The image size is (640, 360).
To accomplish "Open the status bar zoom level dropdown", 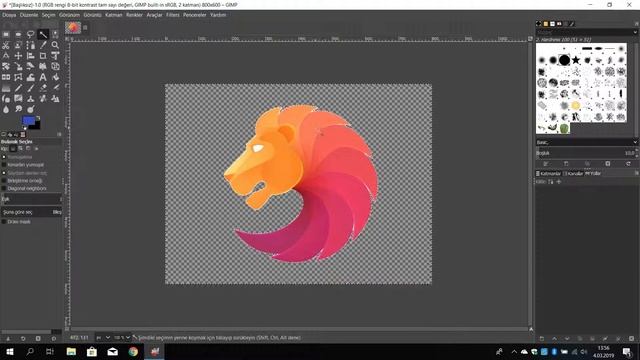I will tap(122, 338).
